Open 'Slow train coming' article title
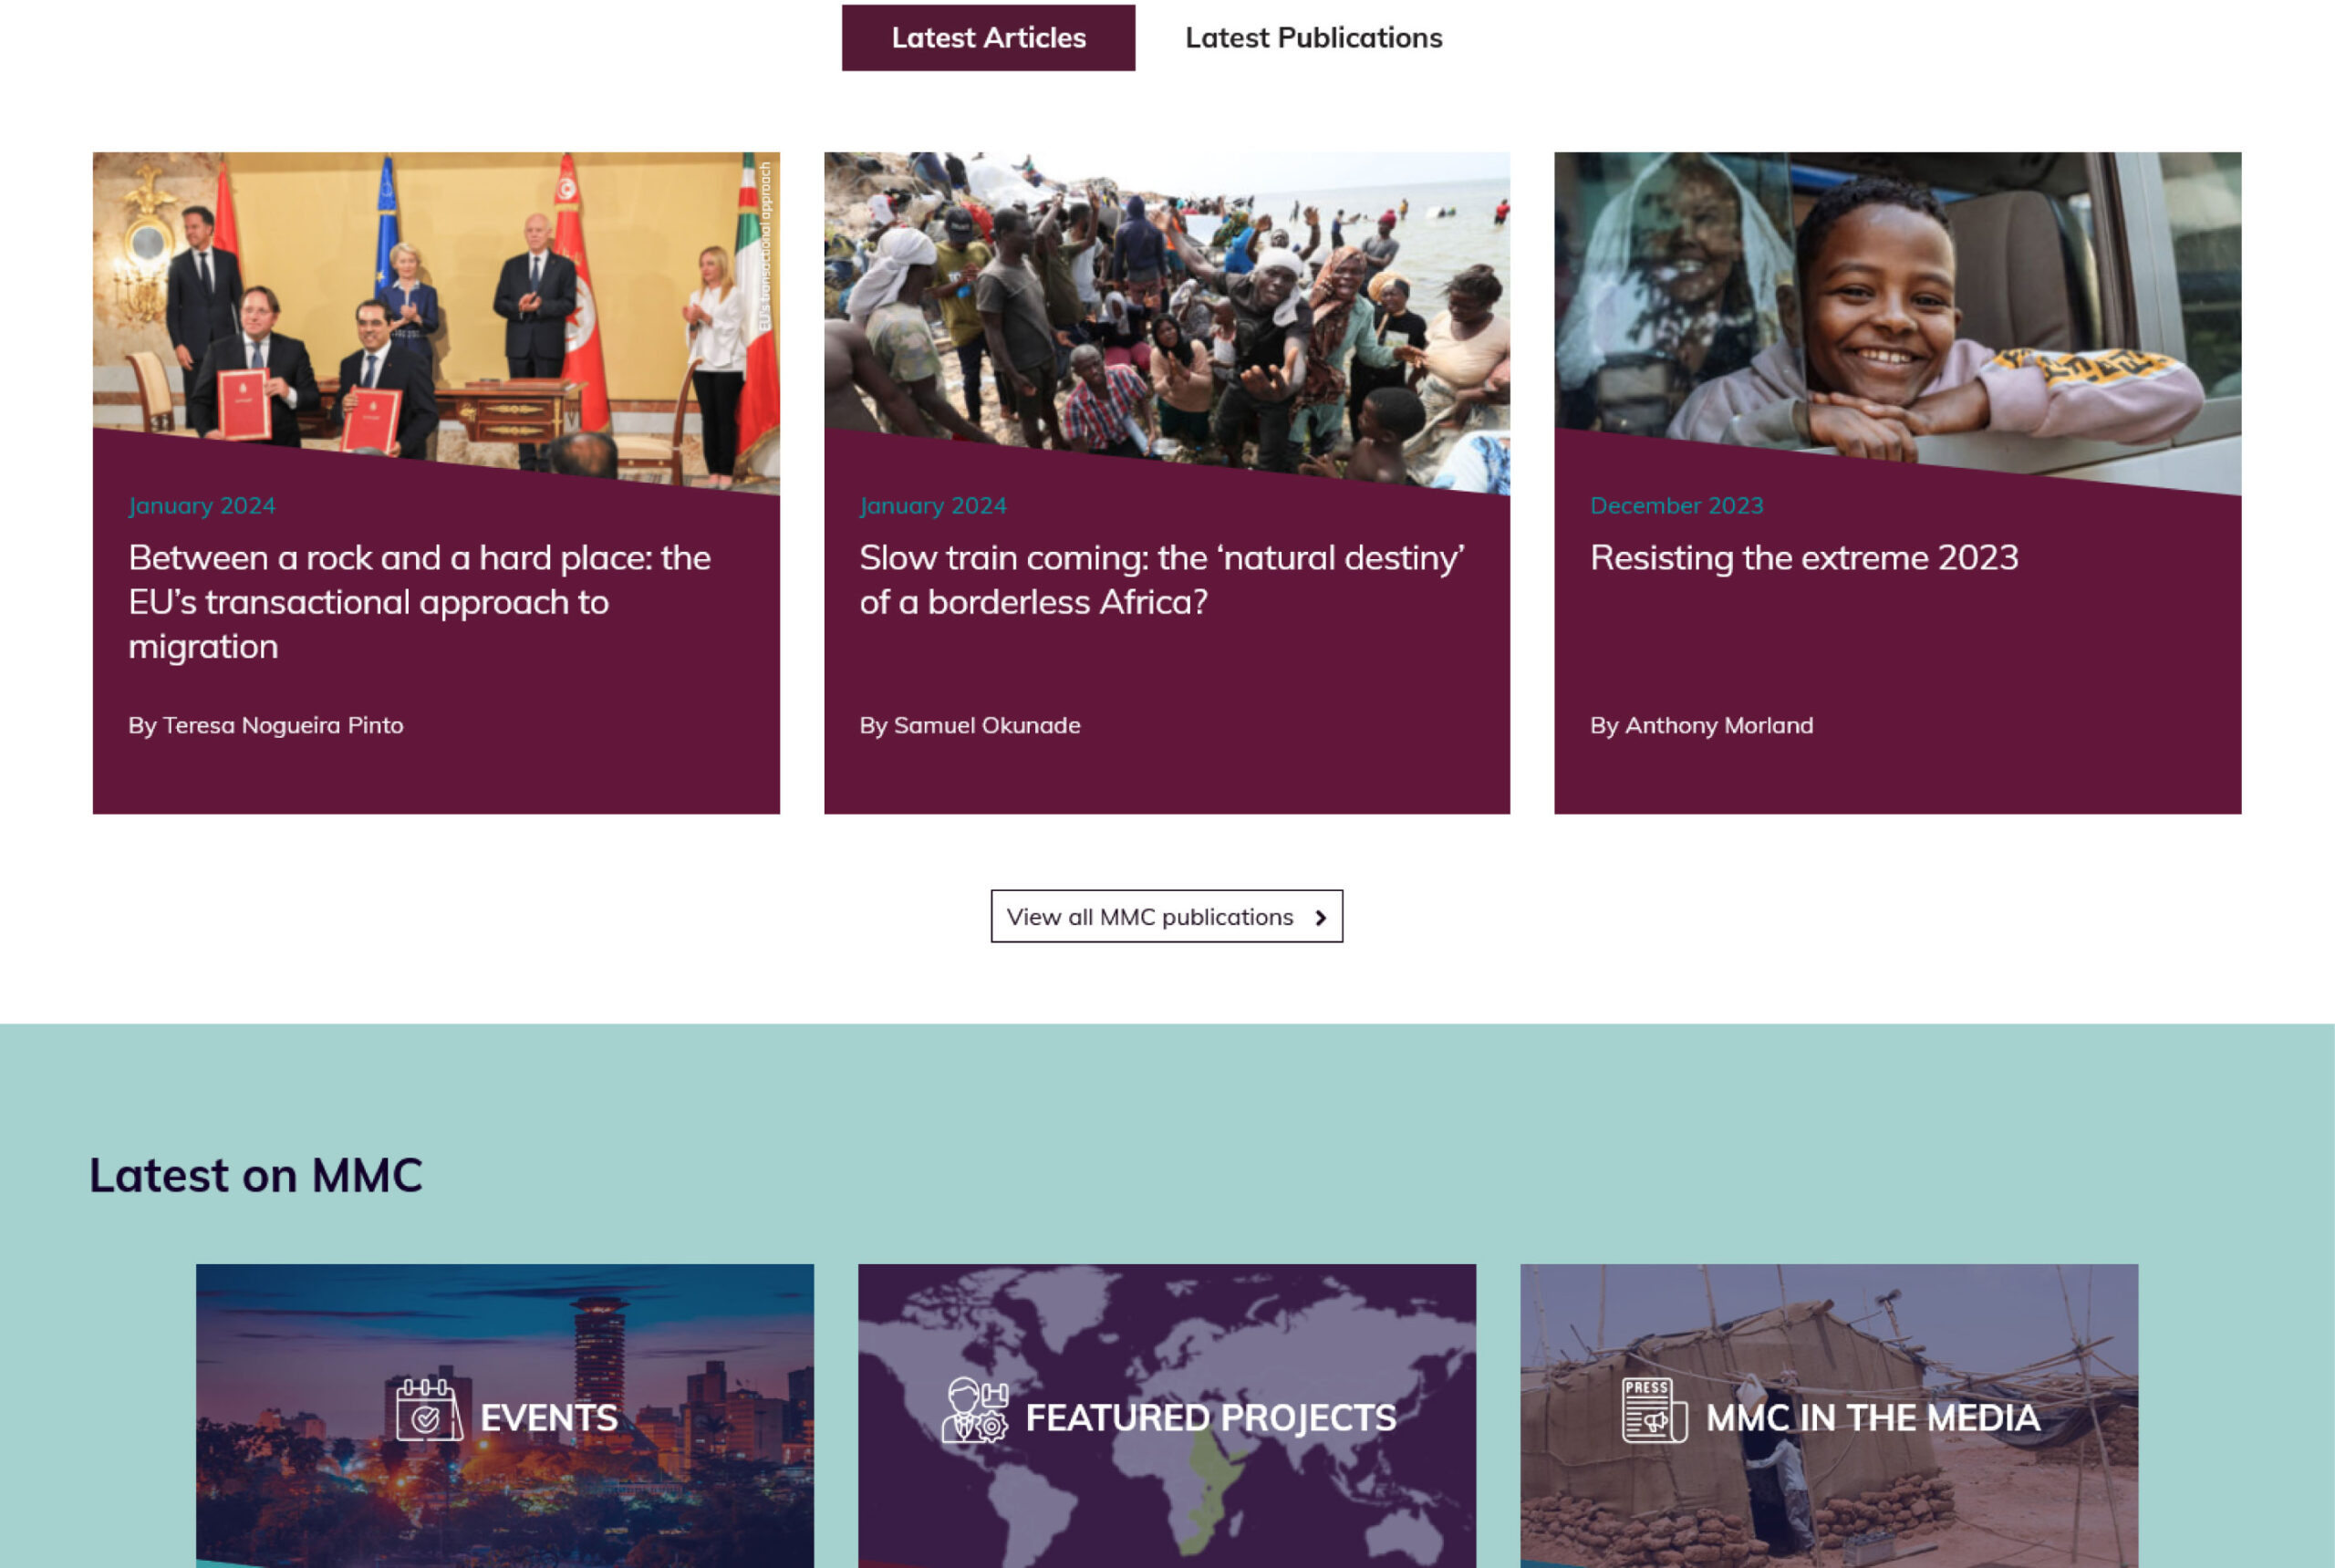Viewport: 2335px width, 1568px height. 1161,579
